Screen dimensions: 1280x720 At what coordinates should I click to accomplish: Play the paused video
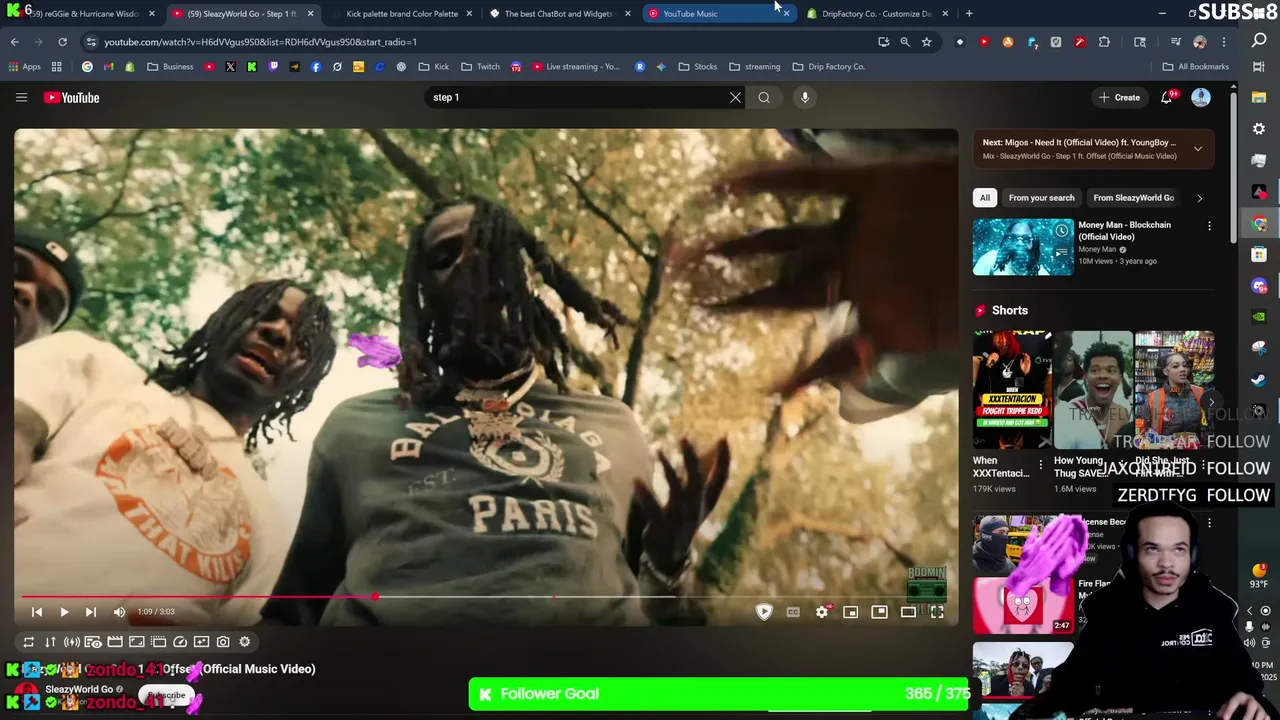64,612
